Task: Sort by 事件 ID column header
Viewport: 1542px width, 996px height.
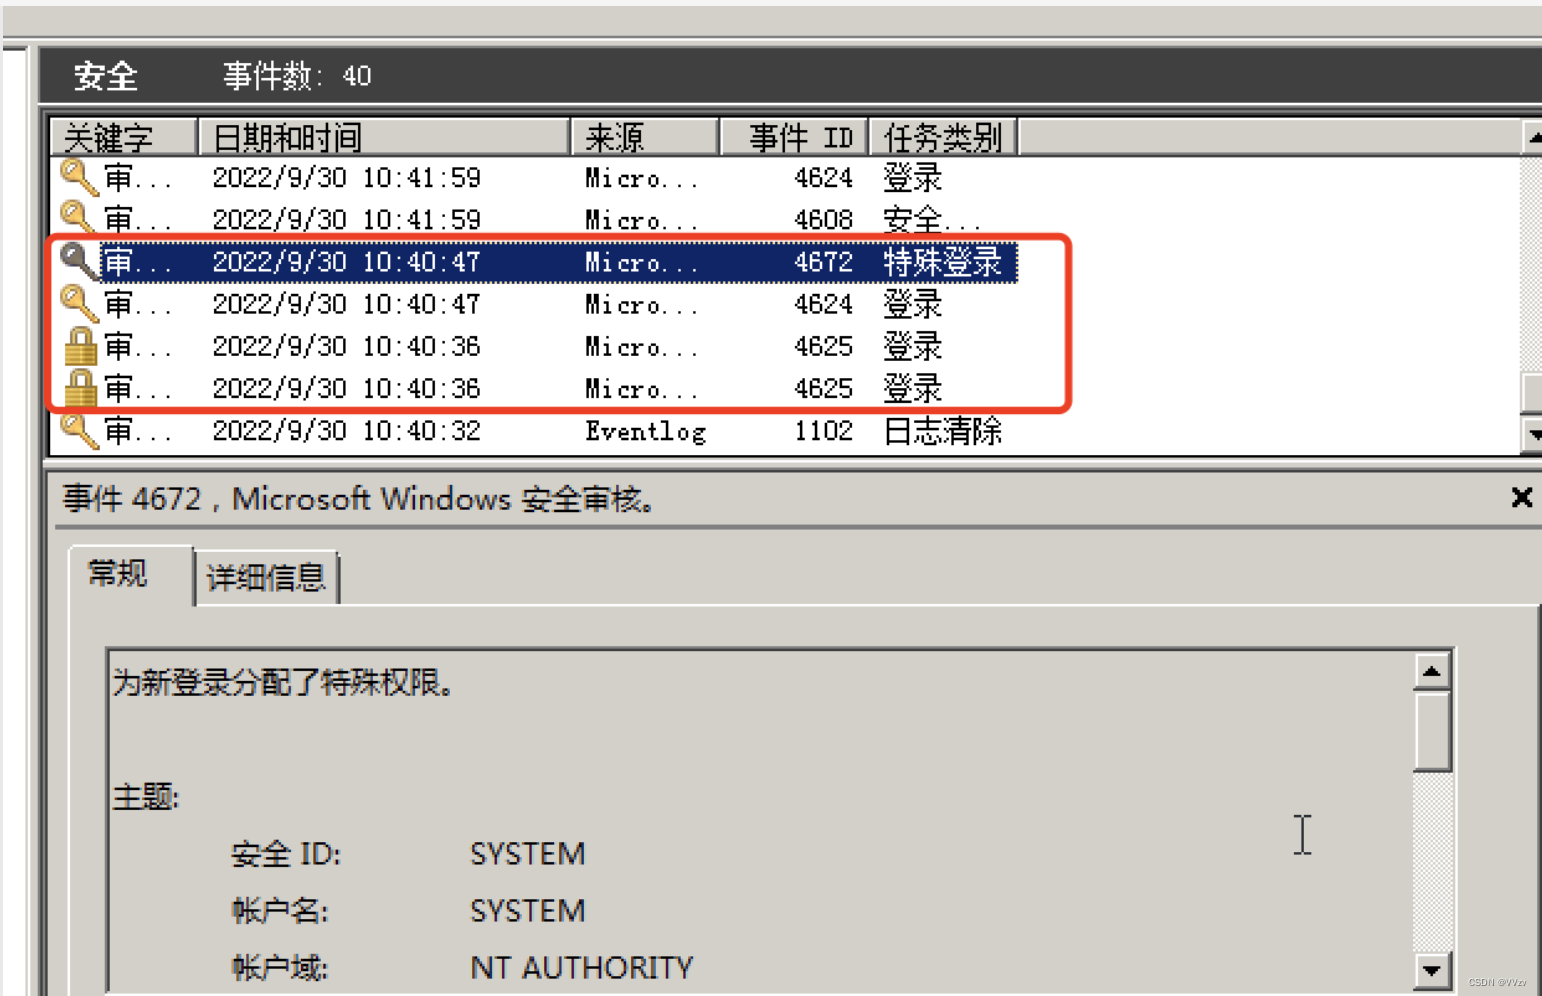Action: pyautogui.click(x=794, y=137)
